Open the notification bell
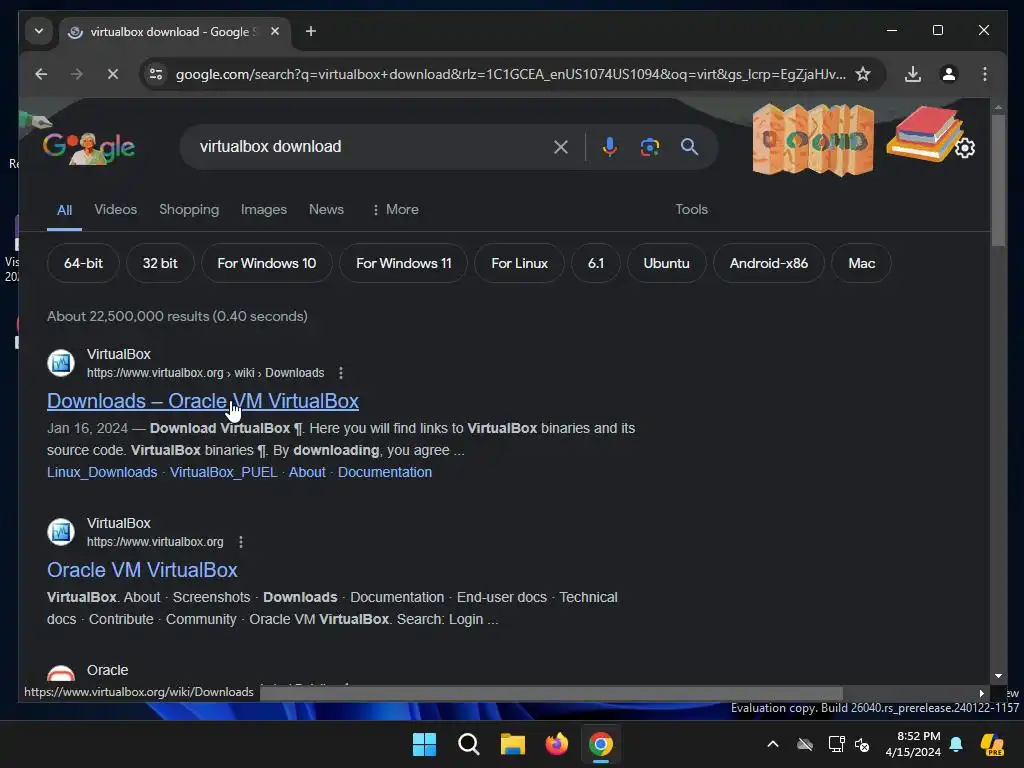 [x=956, y=744]
